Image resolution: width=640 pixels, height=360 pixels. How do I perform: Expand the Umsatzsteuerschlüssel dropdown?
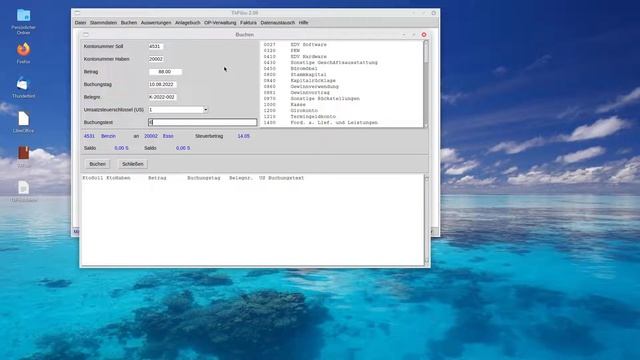(x=205, y=110)
